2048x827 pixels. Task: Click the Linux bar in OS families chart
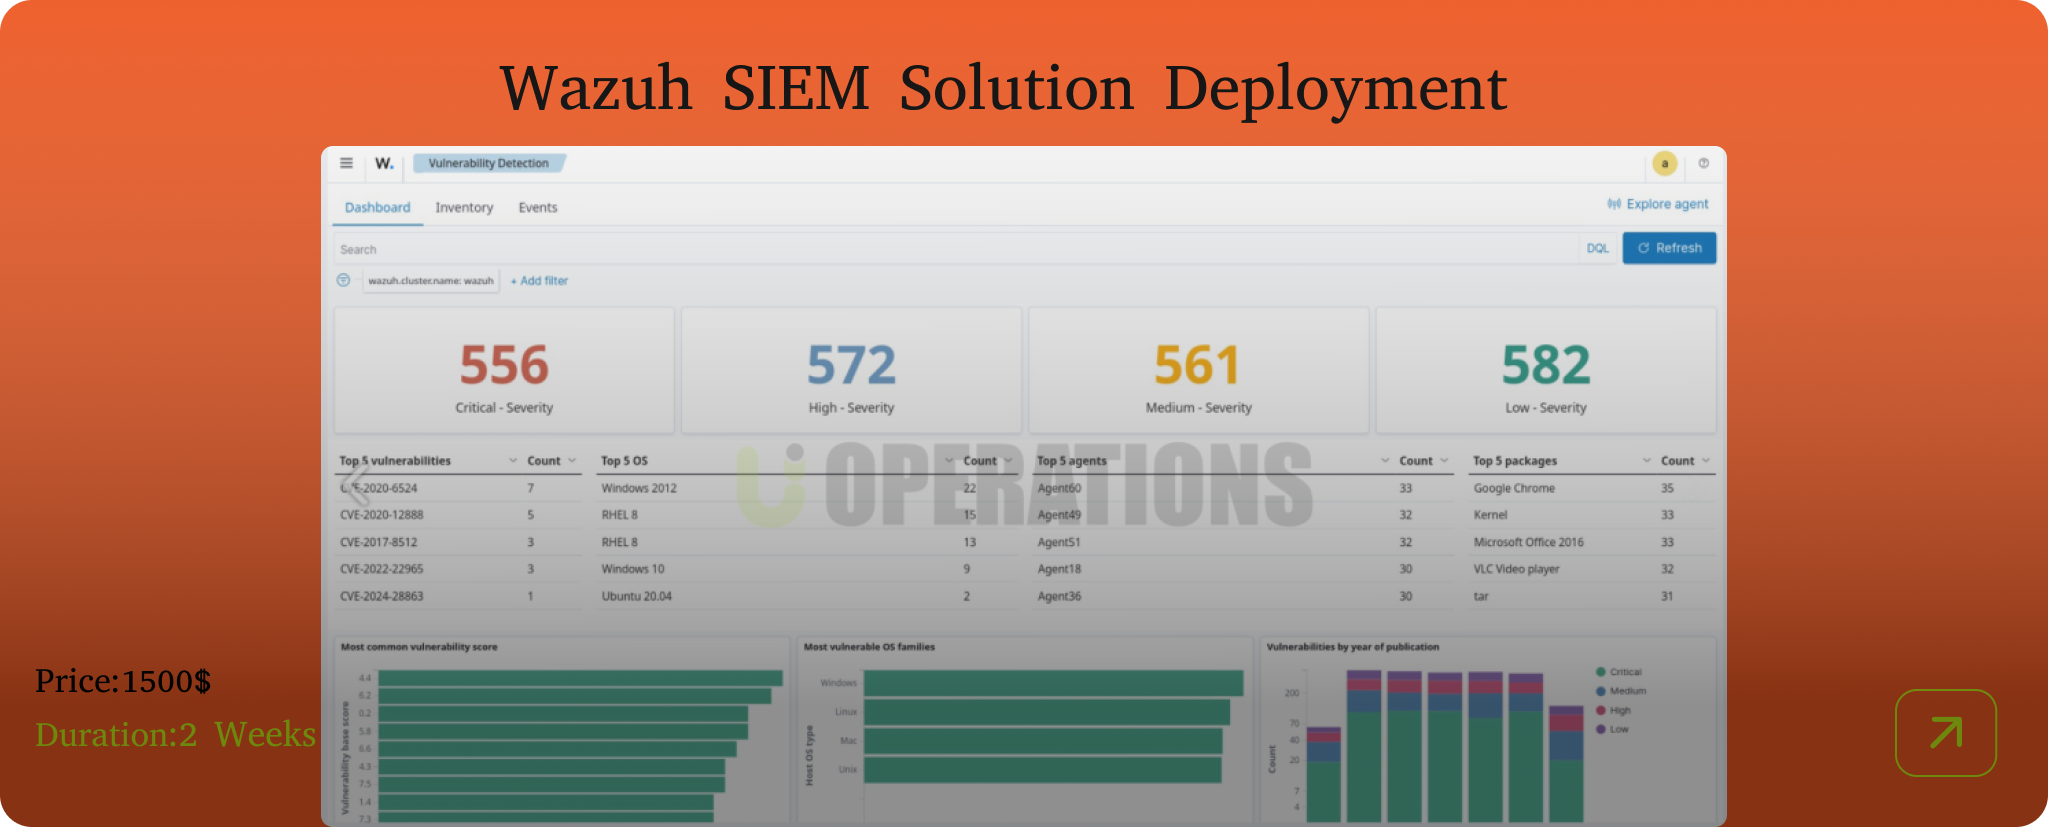pyautogui.click(x=1047, y=712)
